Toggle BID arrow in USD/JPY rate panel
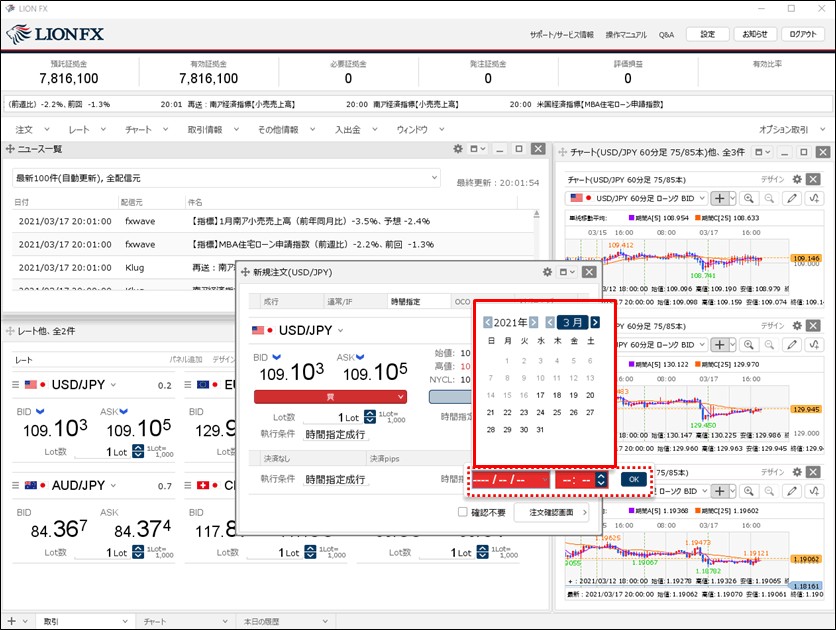836x630 pixels. click(x=40, y=411)
